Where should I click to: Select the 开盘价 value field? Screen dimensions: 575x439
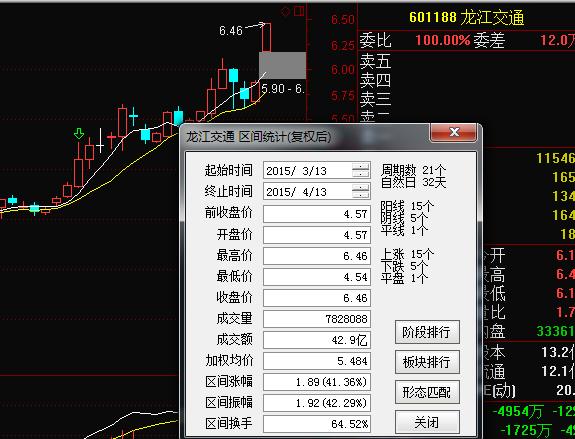pyautogui.click(x=317, y=235)
